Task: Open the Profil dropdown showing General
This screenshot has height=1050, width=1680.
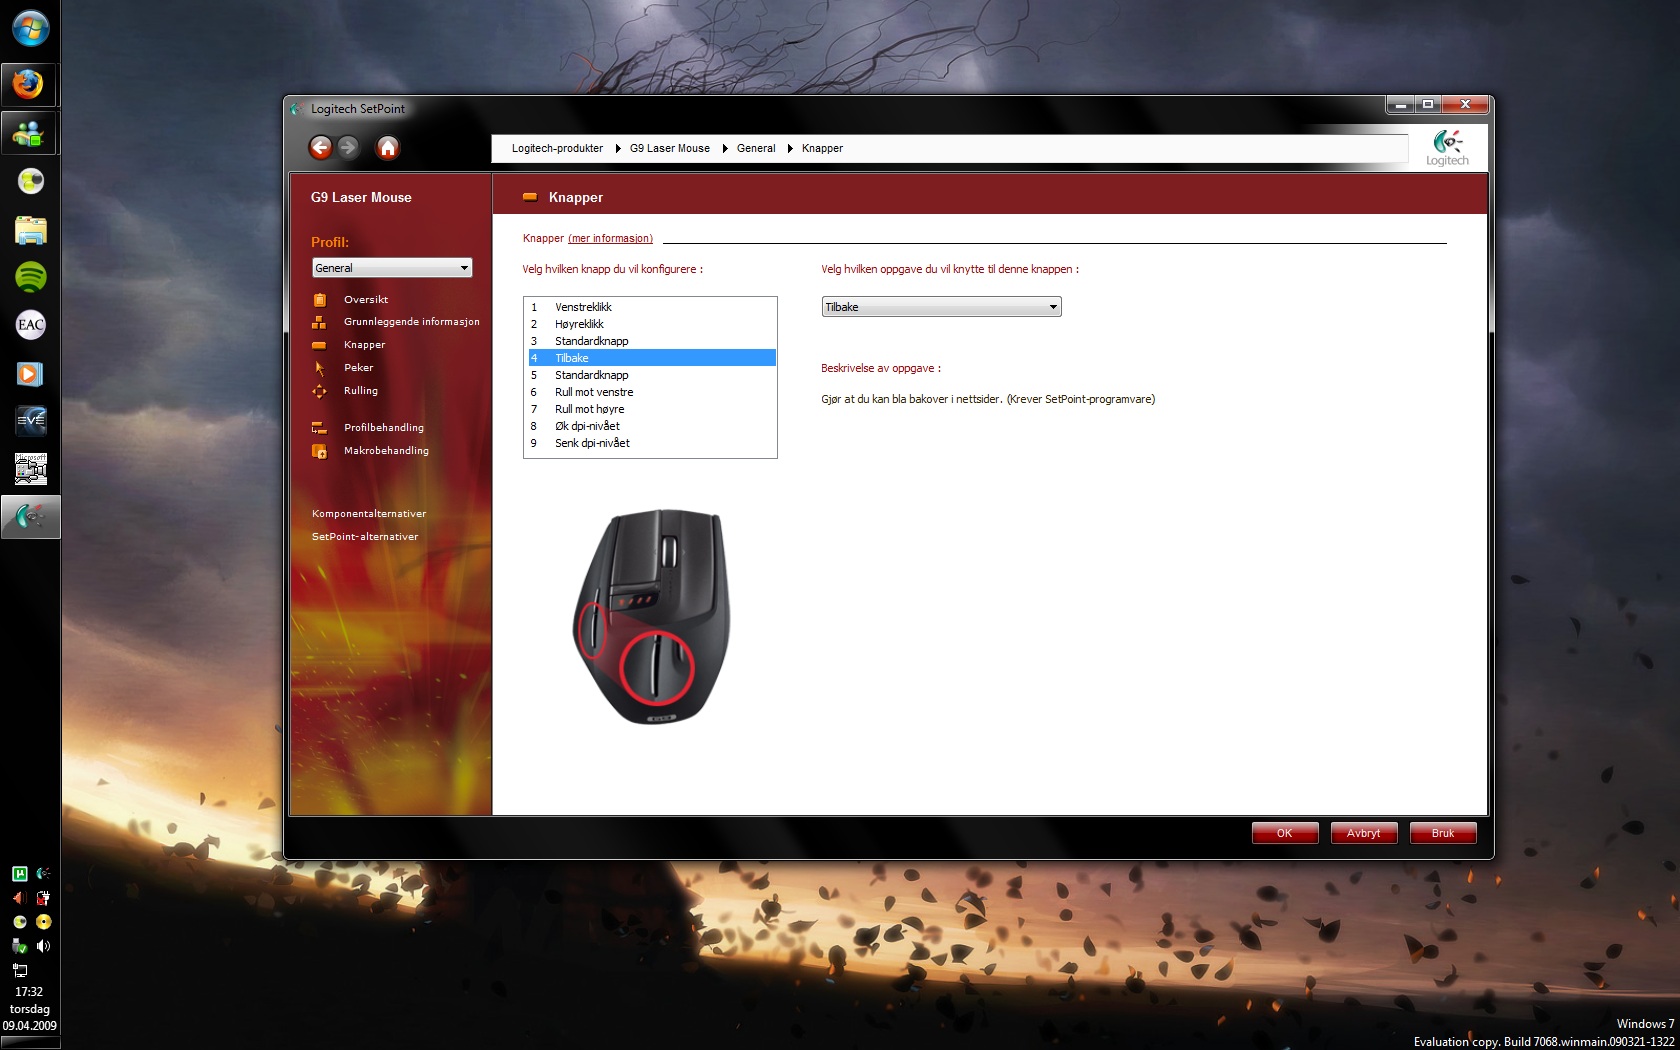Action: (392, 268)
